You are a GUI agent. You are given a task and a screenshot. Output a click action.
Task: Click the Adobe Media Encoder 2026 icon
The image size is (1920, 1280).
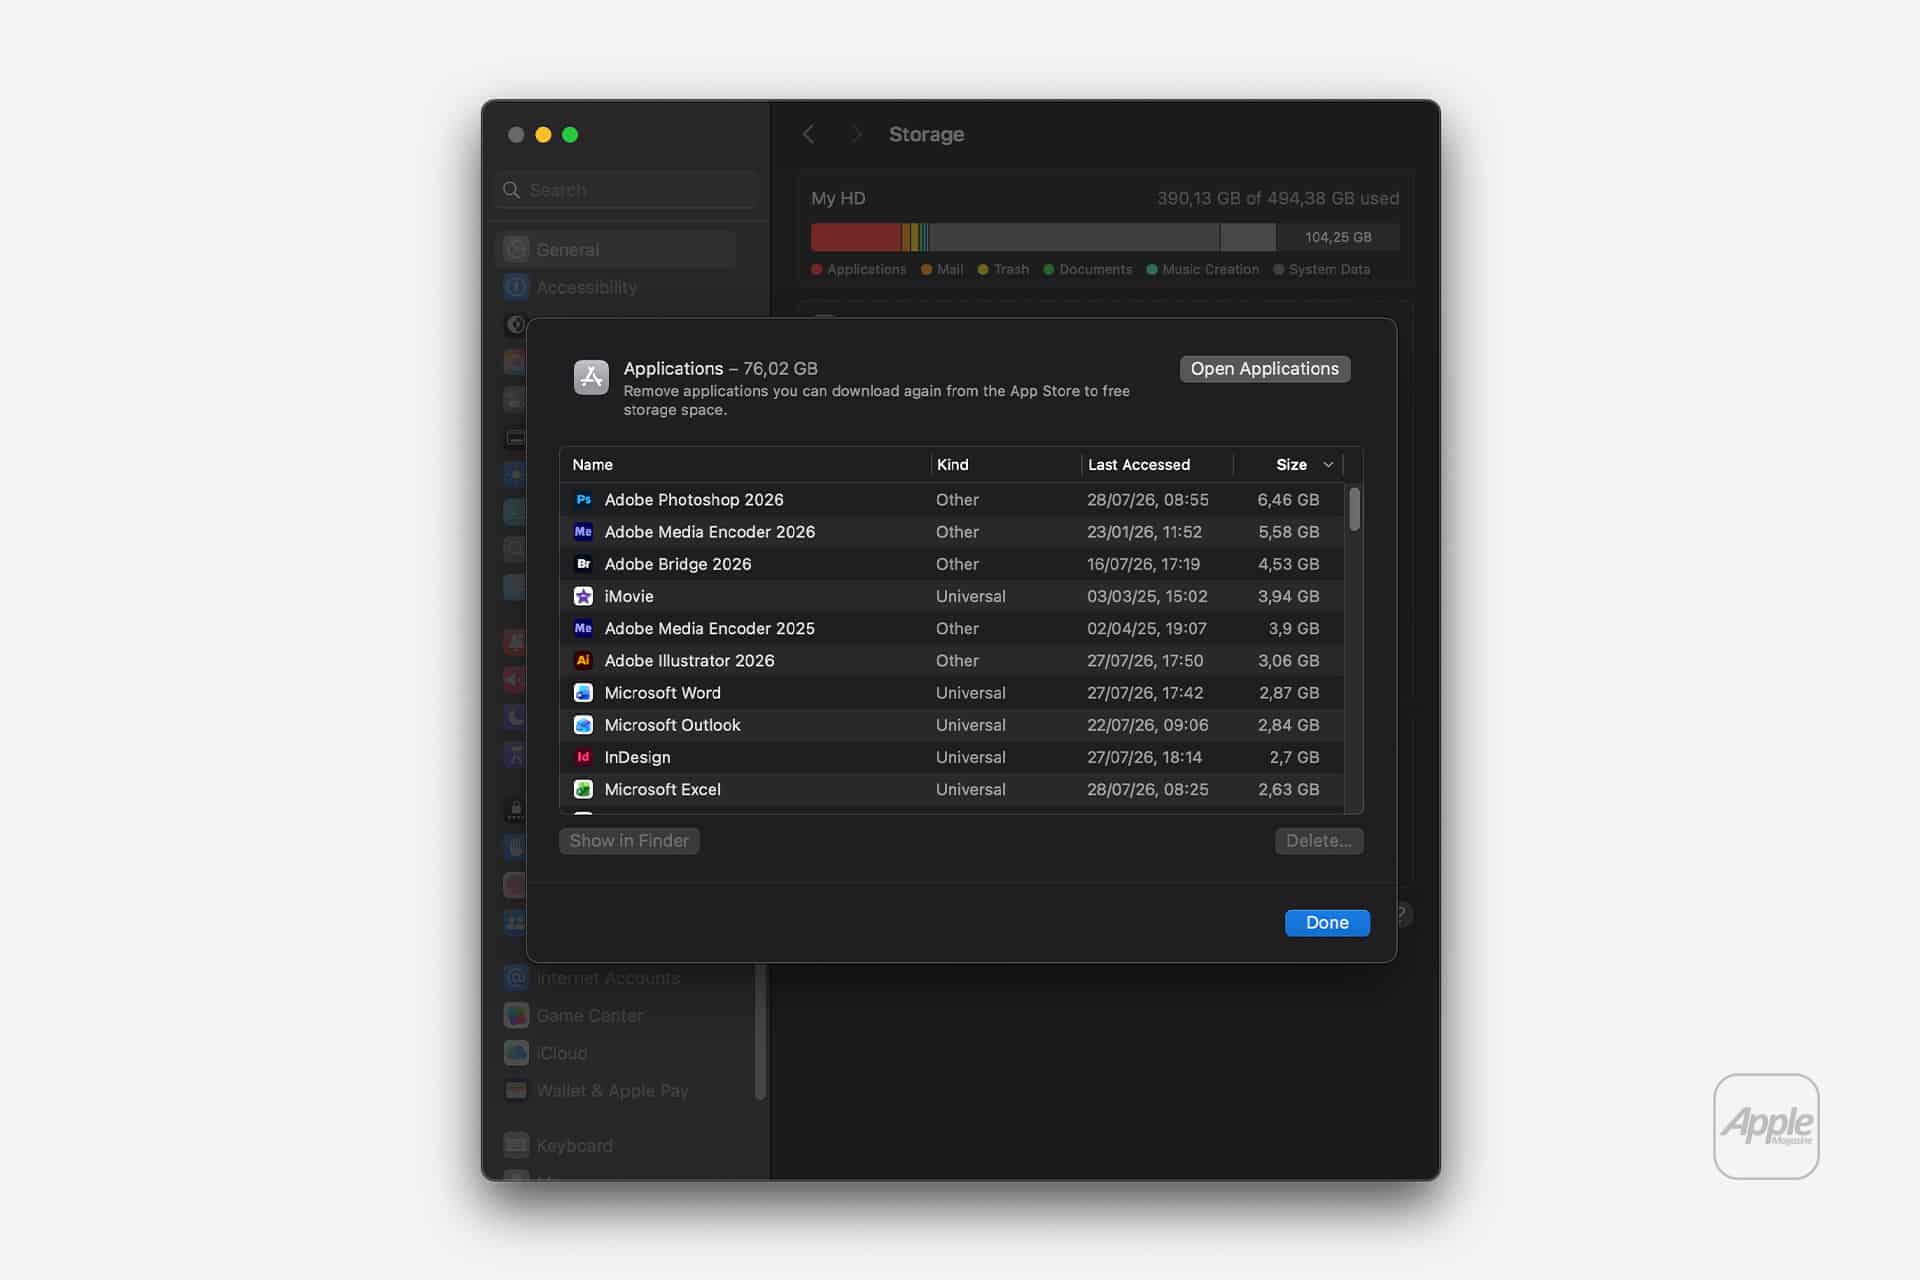coord(583,532)
